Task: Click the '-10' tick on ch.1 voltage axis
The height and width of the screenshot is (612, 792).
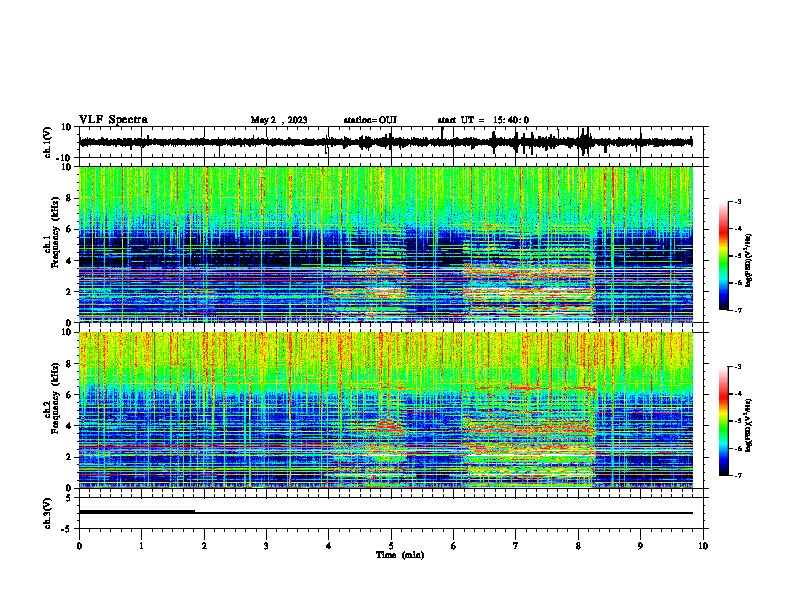Action: (65, 158)
